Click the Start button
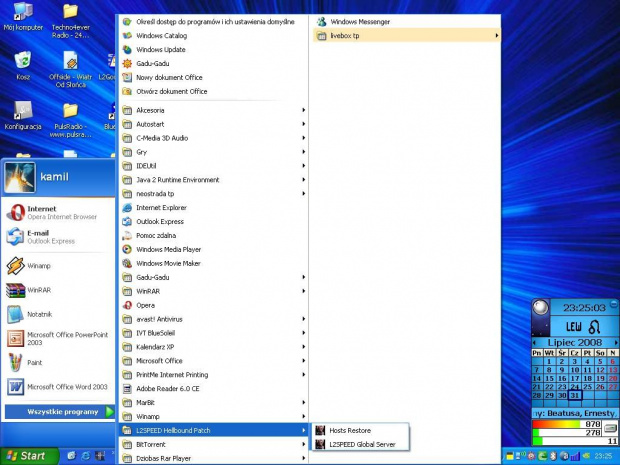620x465 pixels. click(x=28, y=456)
